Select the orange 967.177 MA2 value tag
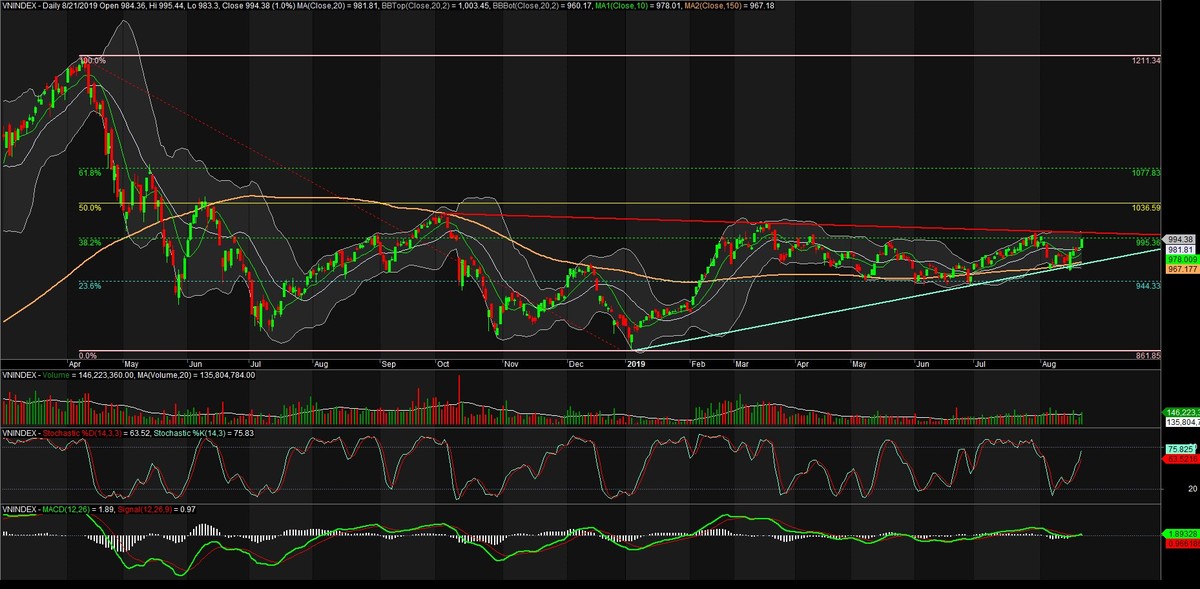Viewport: 1200px width, 589px height. tap(1181, 269)
